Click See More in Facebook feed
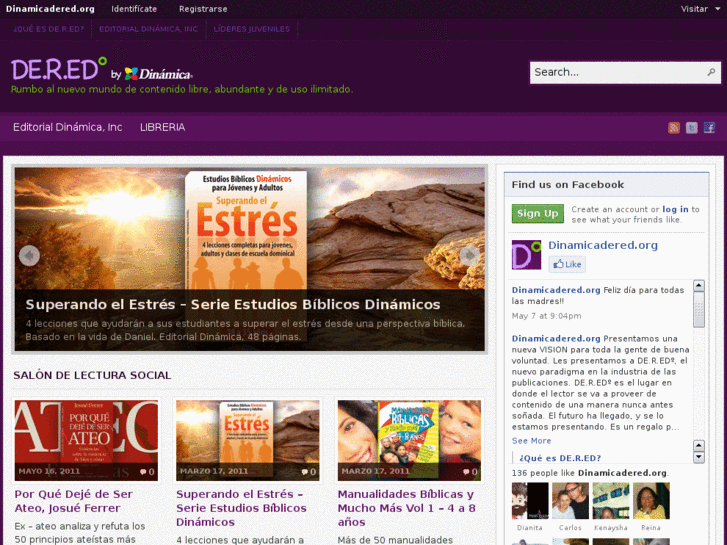This screenshot has height=545, width=727. pos(531,441)
